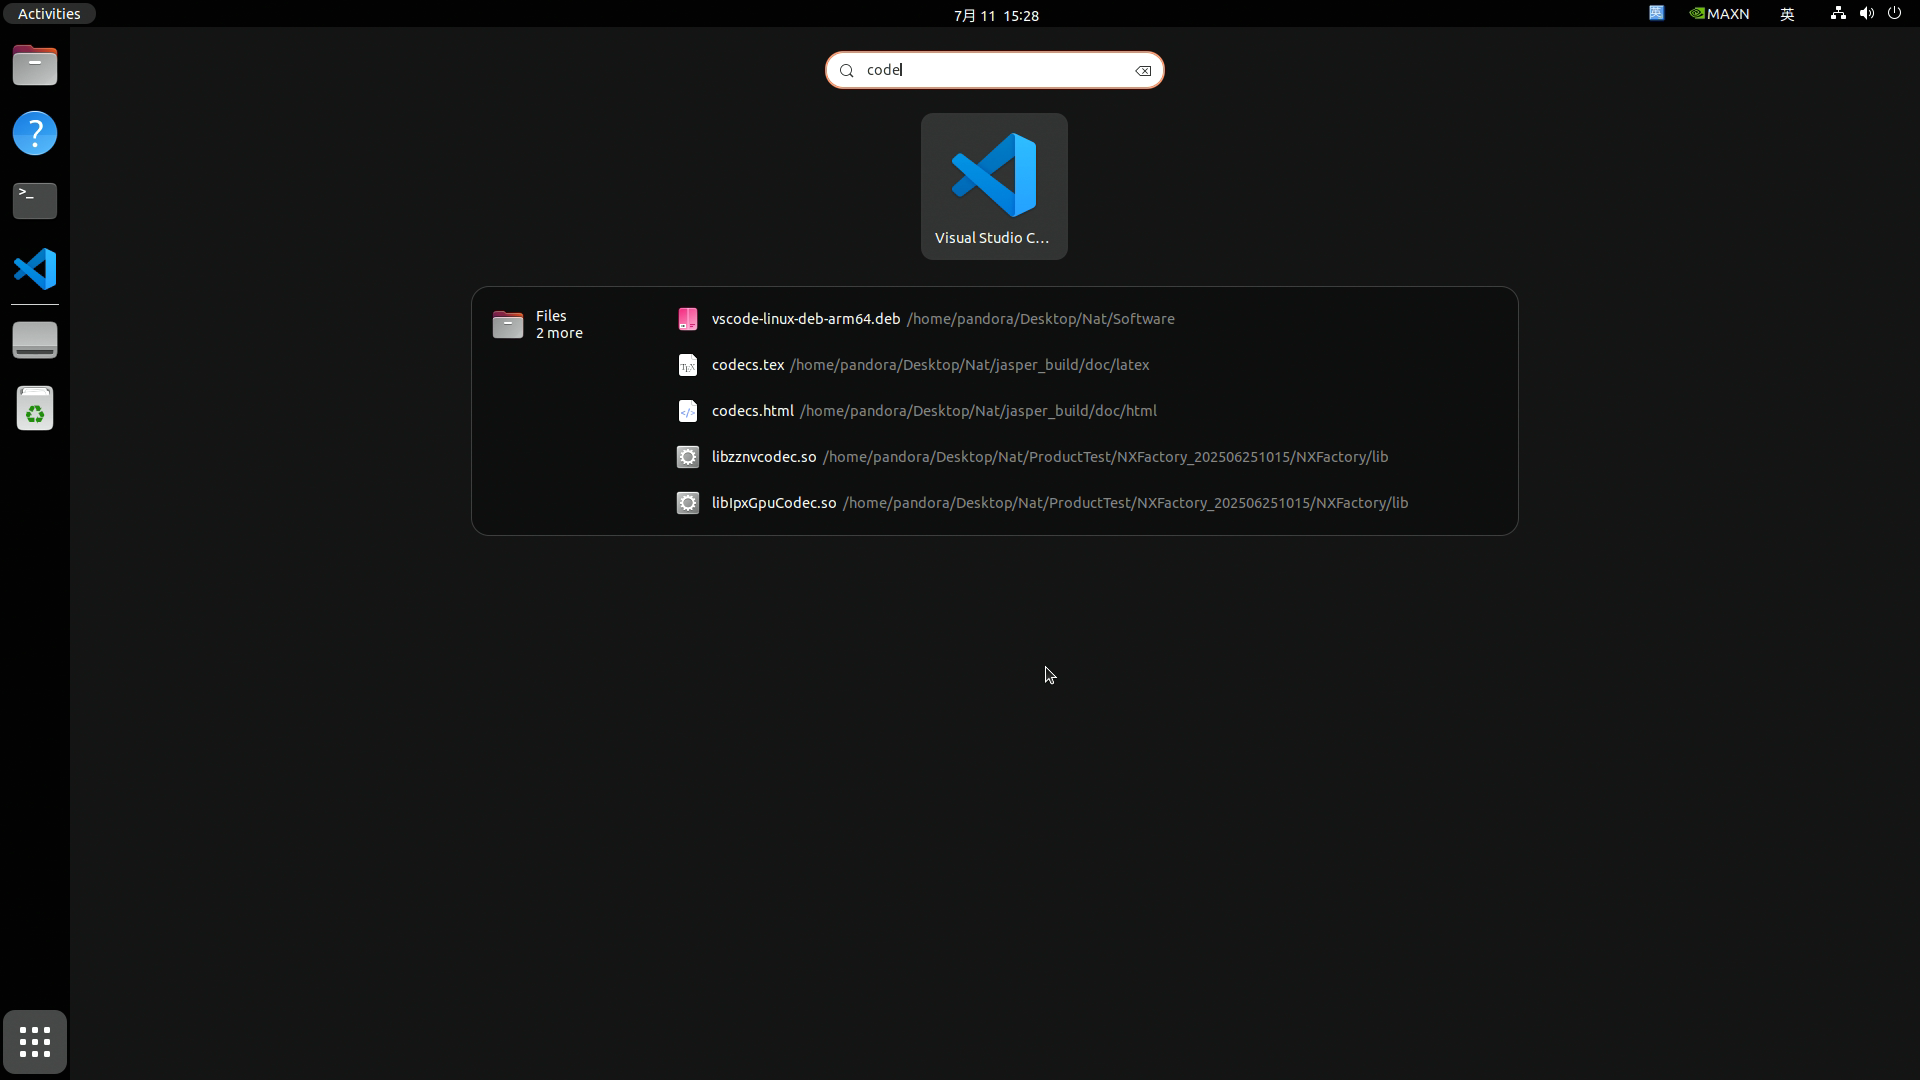Launch Visual Studio Code from search result
Image resolution: width=1920 pixels, height=1080 pixels.
(993, 186)
